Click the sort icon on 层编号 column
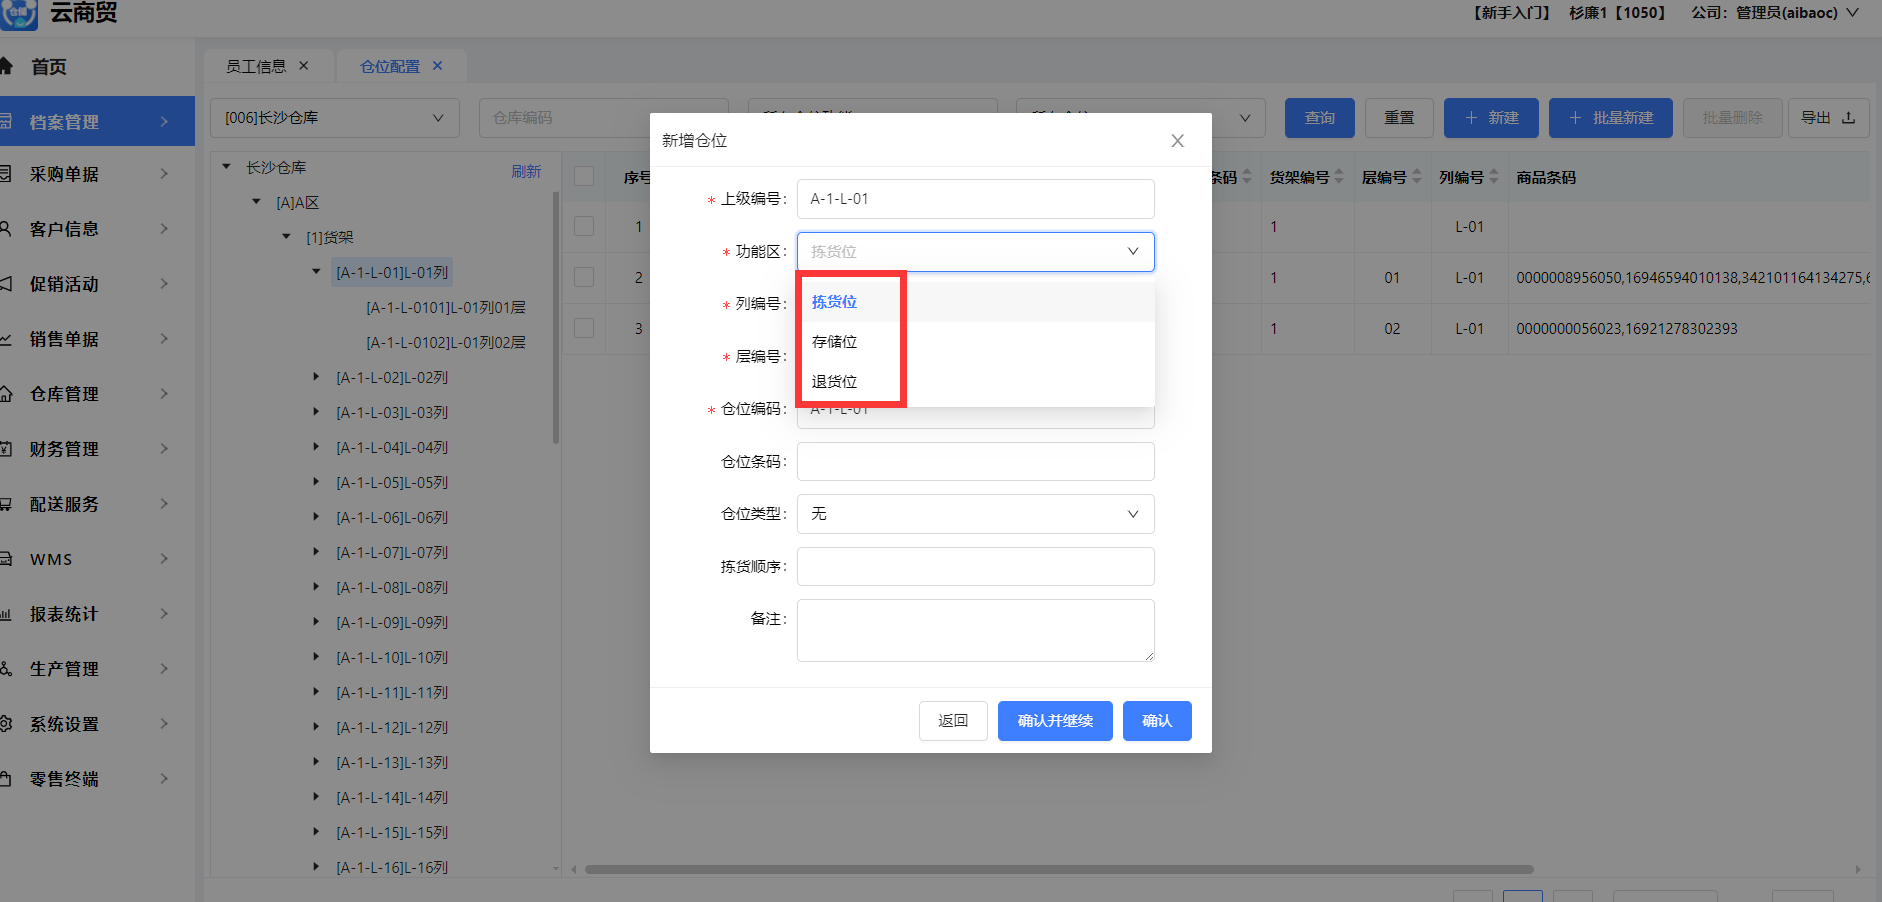Viewport: 1882px width, 902px height. pyautogui.click(x=1417, y=177)
